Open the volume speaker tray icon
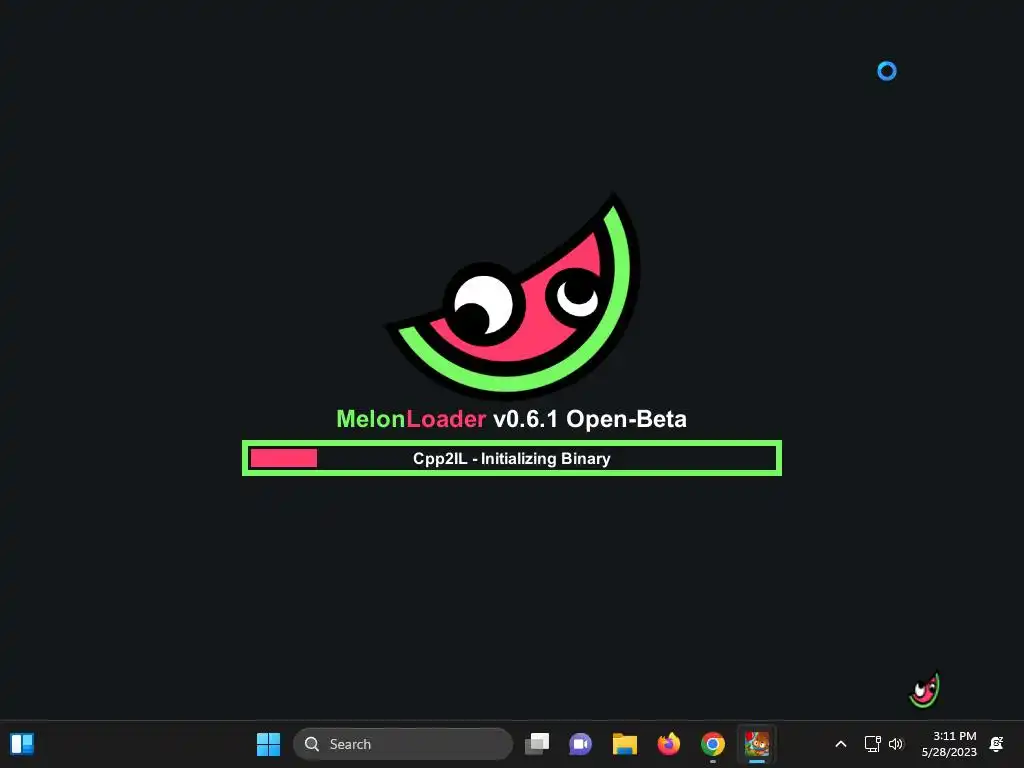Viewport: 1024px width, 768px height. point(896,744)
